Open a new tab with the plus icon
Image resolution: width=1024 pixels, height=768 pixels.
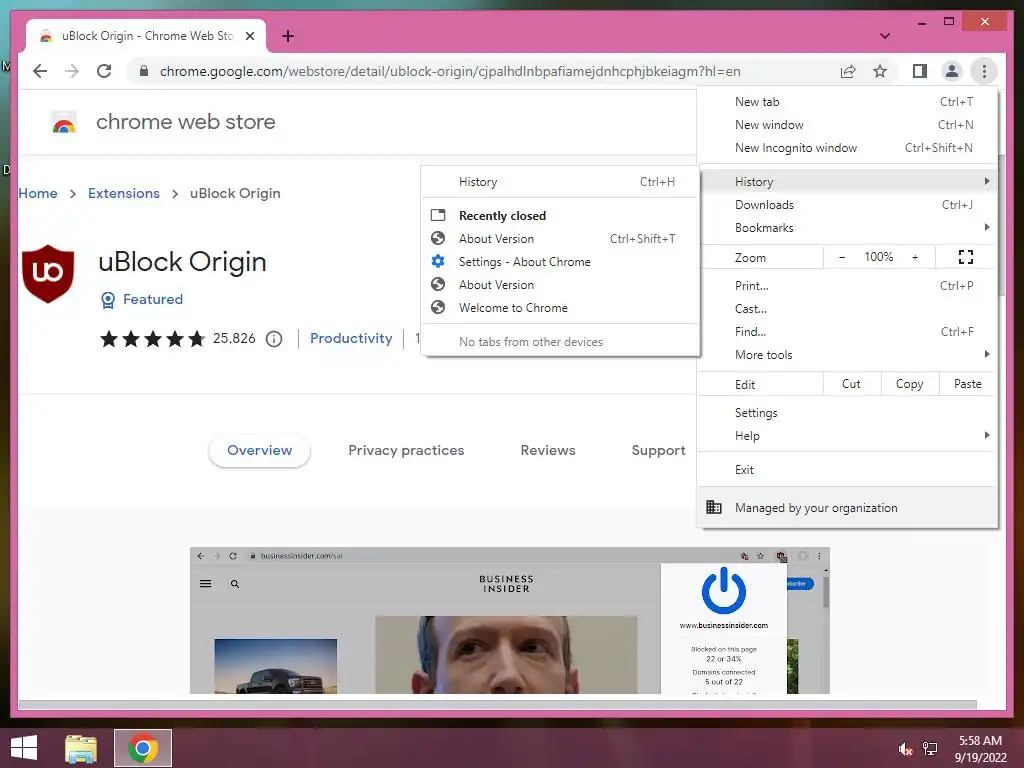coord(288,36)
